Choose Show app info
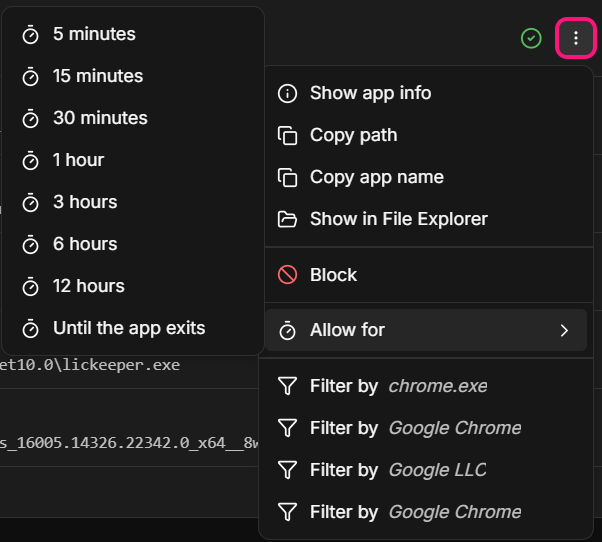Viewport: 602px width, 542px height. click(426, 93)
